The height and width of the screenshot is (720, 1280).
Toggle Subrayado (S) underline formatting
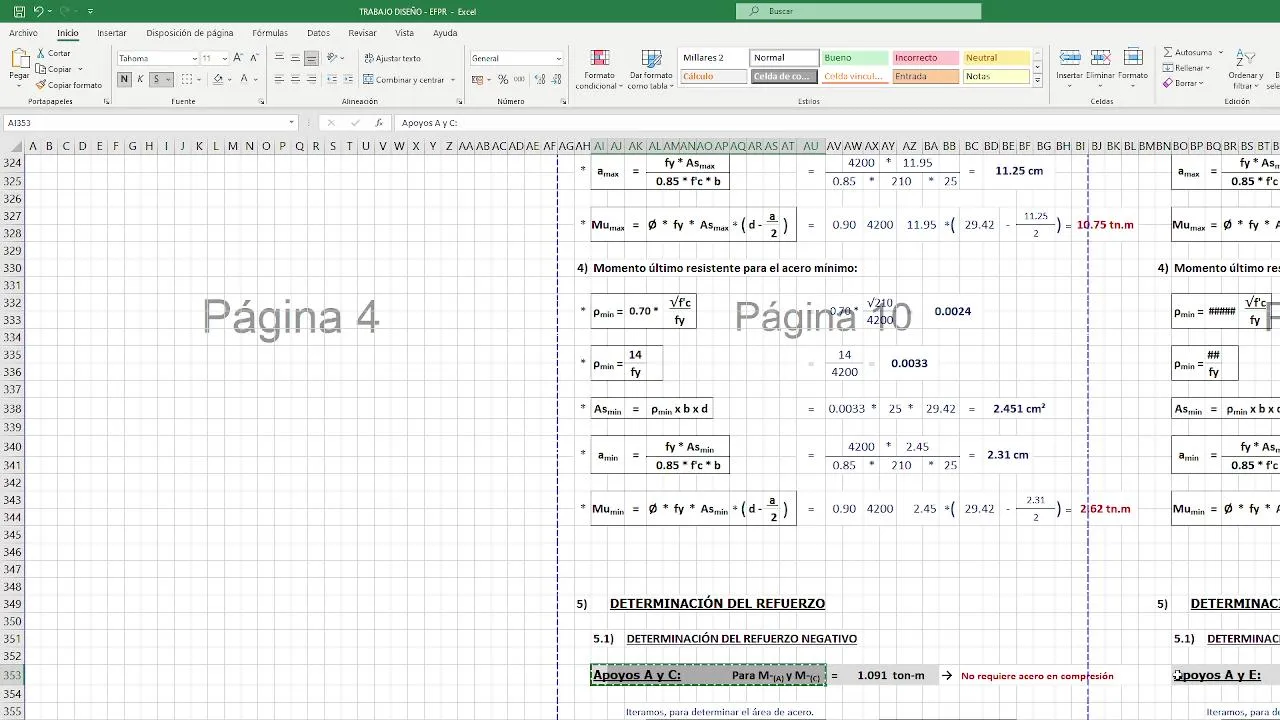[156, 79]
